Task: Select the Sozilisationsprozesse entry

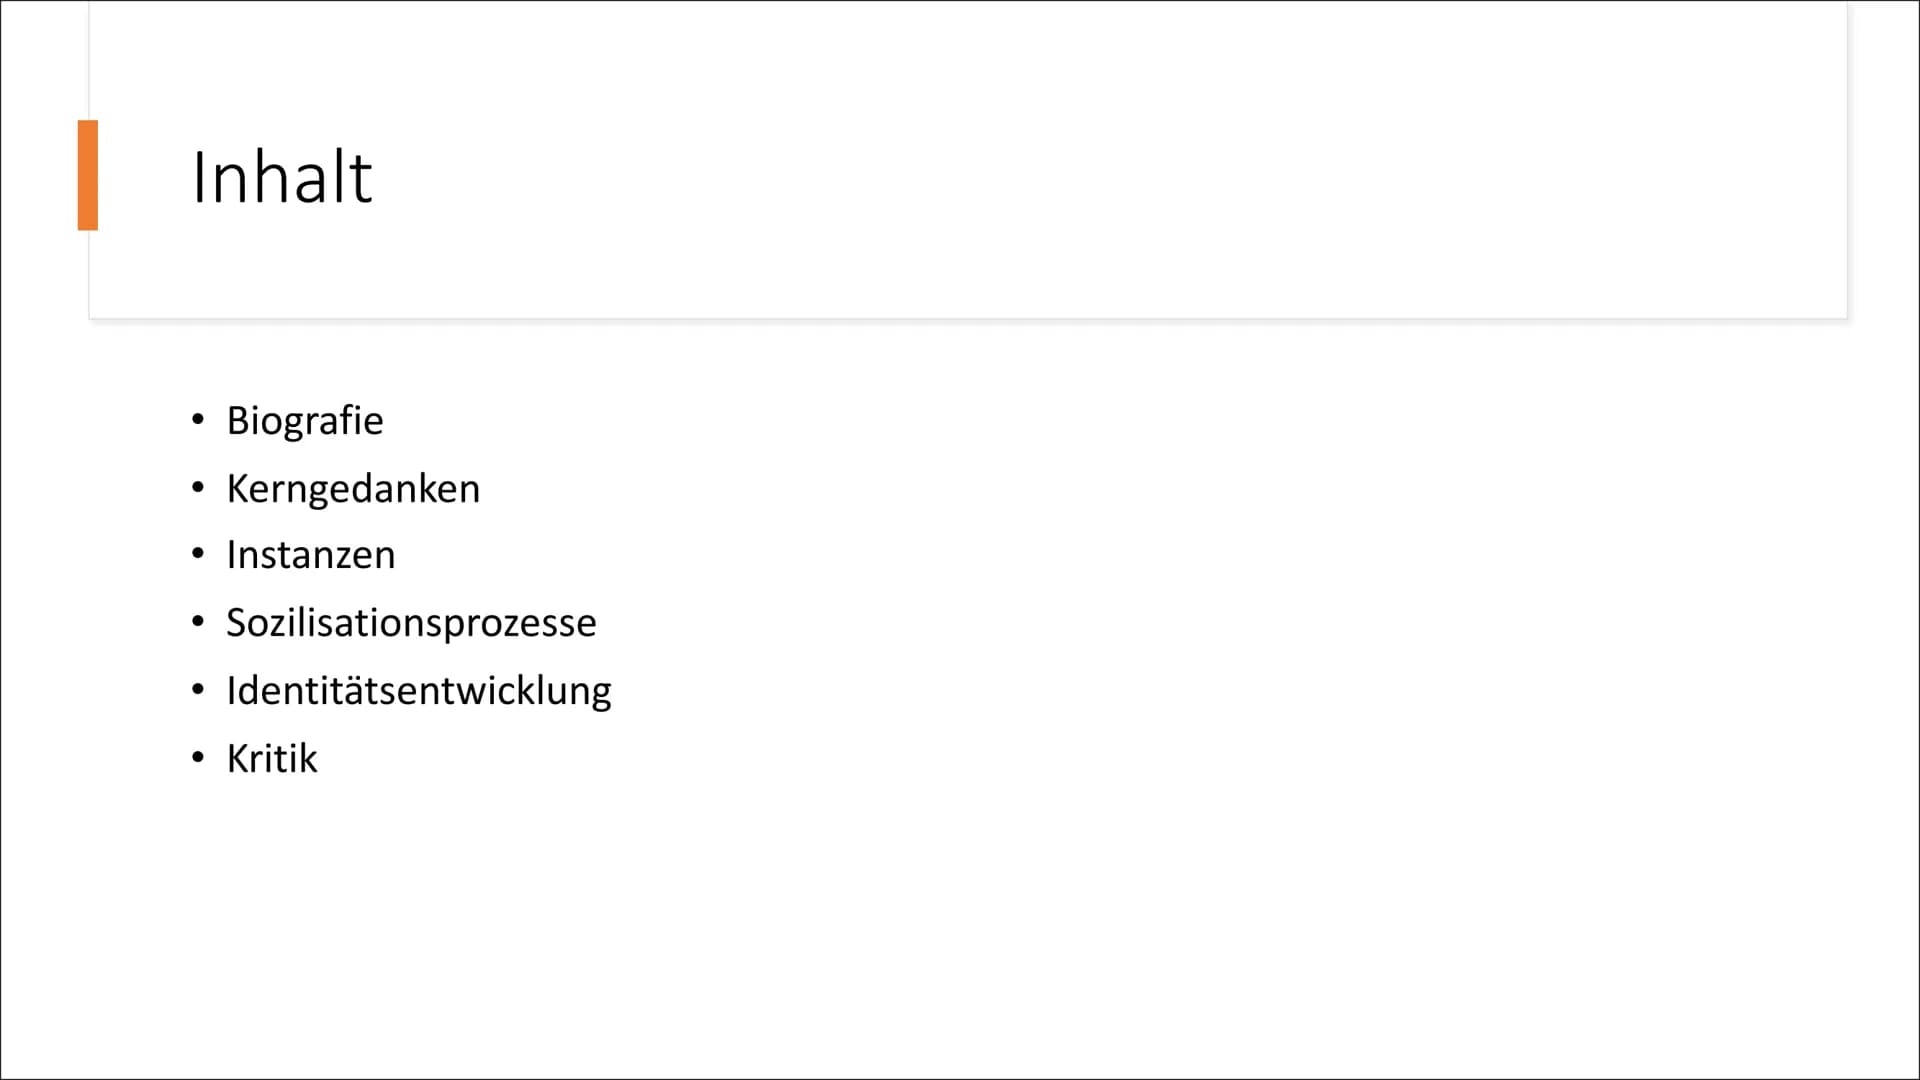Action: (411, 623)
